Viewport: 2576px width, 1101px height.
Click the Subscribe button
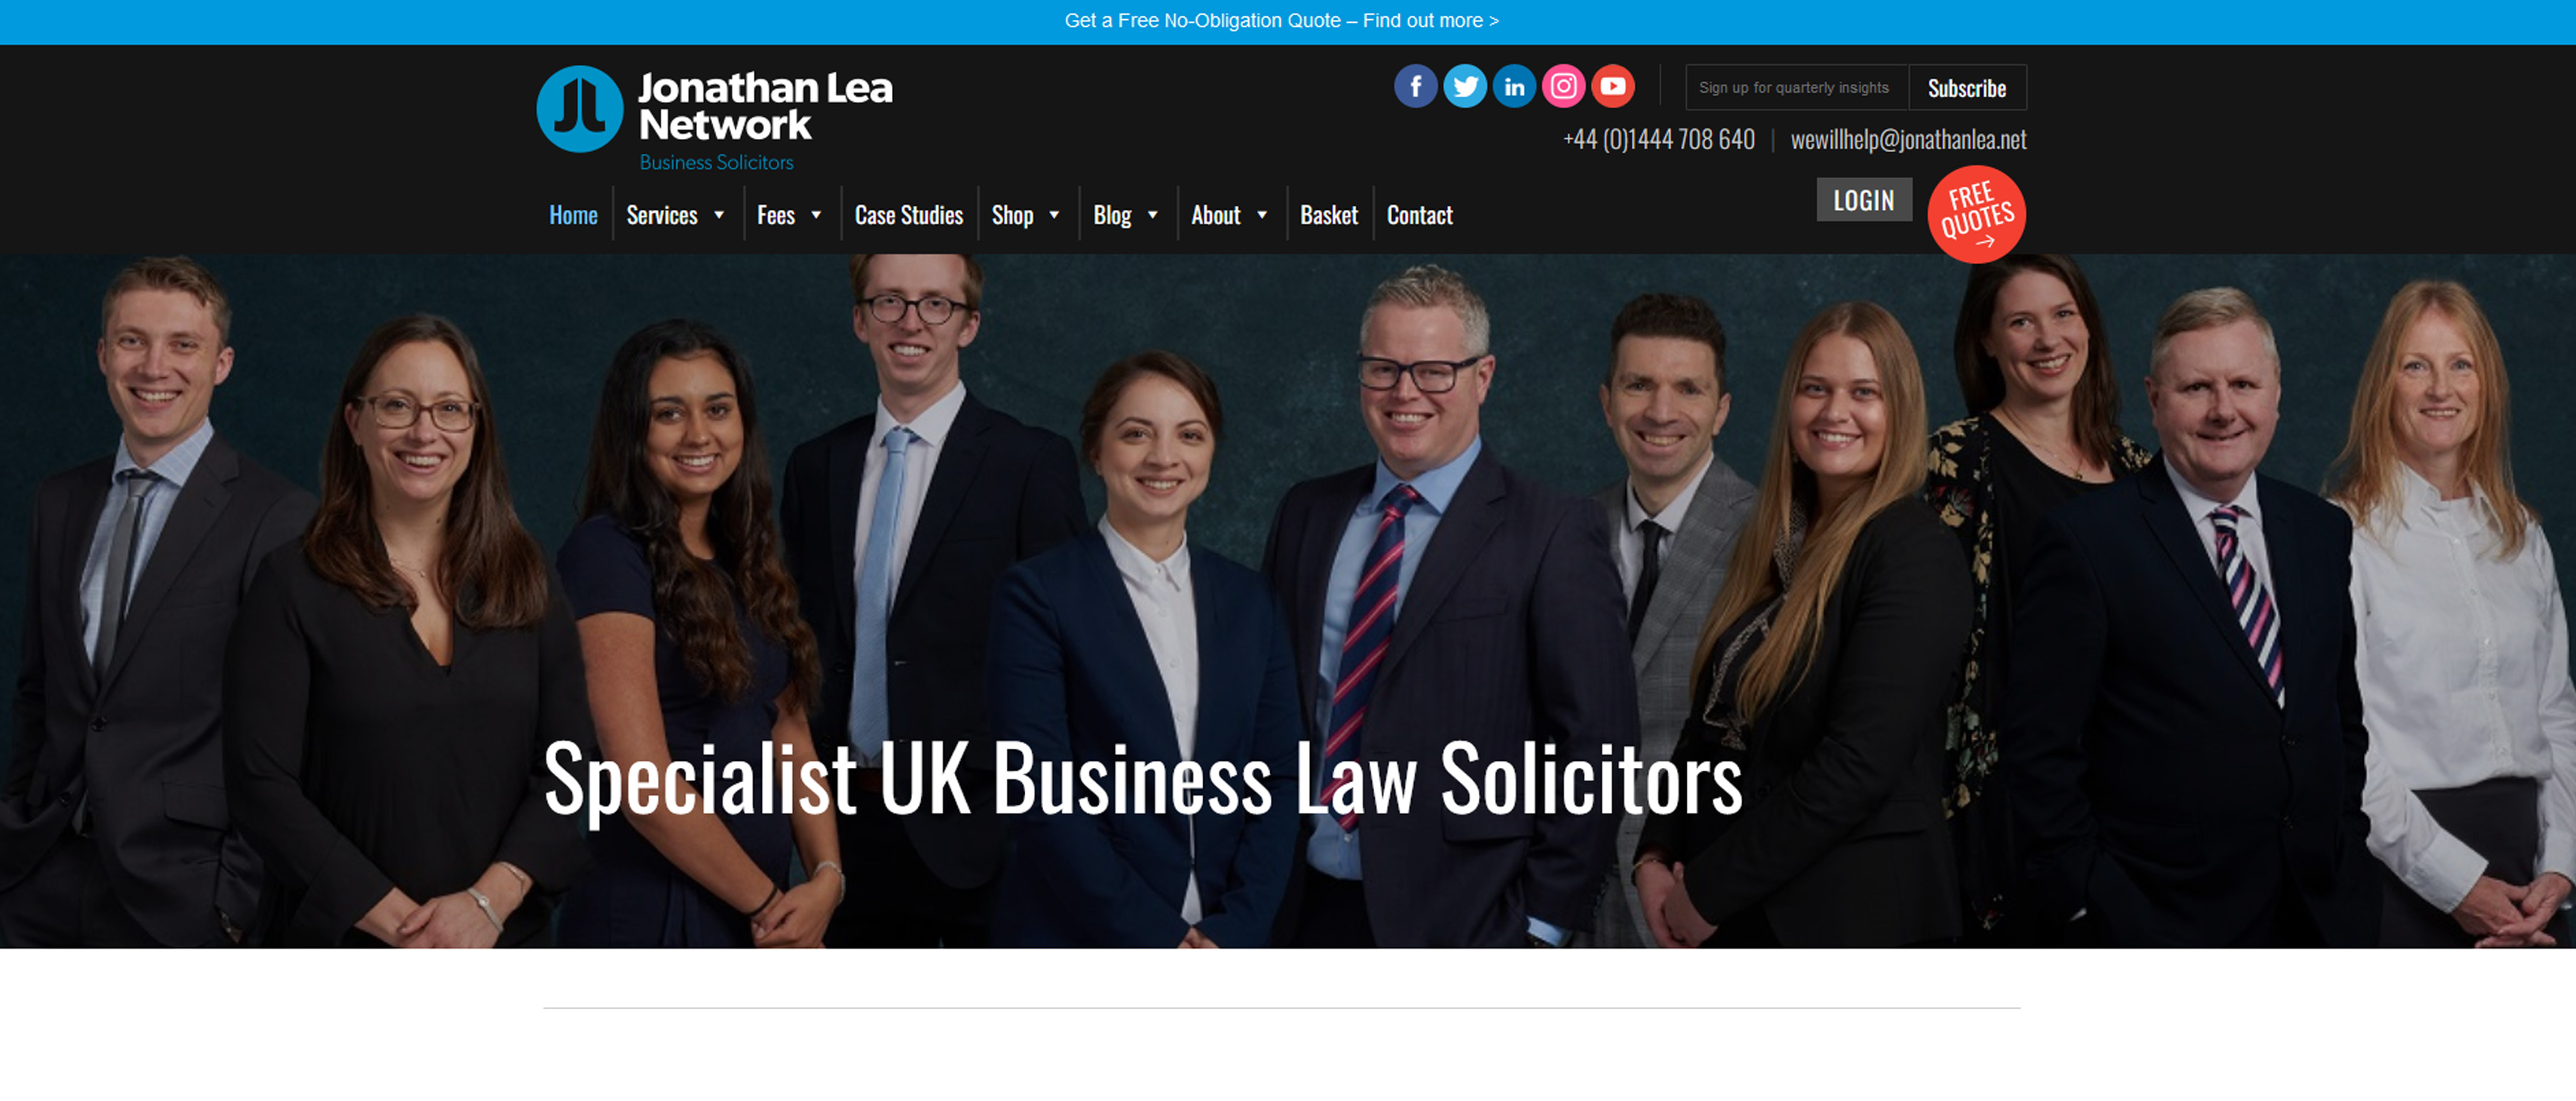point(1966,88)
